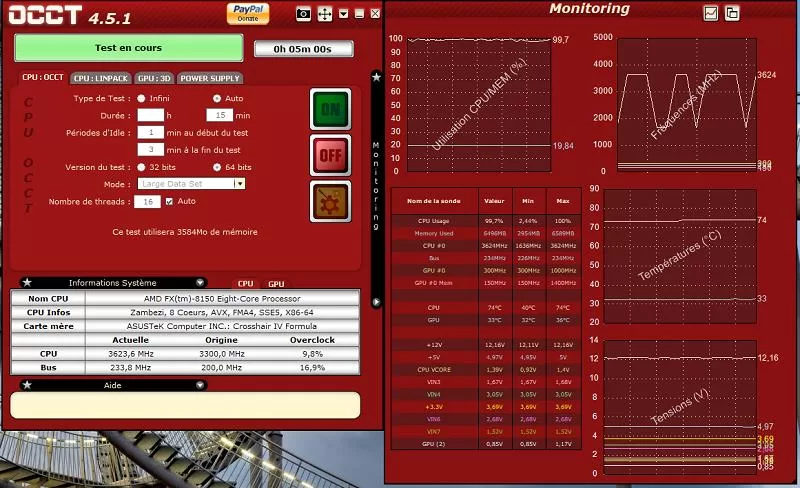Screen dimensions: 800x488
Task: Click the star icon atop Monitoring strip
Action: pyautogui.click(x=377, y=77)
